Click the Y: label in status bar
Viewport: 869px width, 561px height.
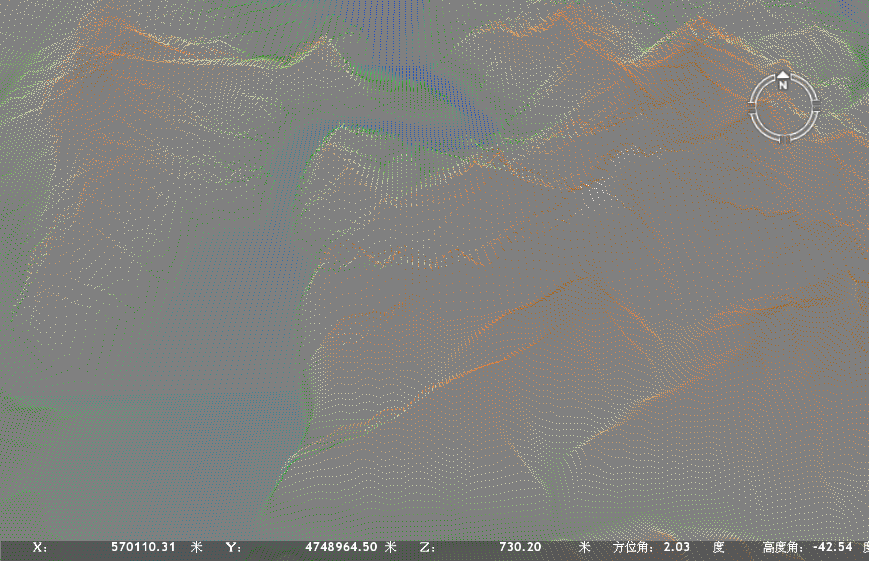pyautogui.click(x=233, y=547)
